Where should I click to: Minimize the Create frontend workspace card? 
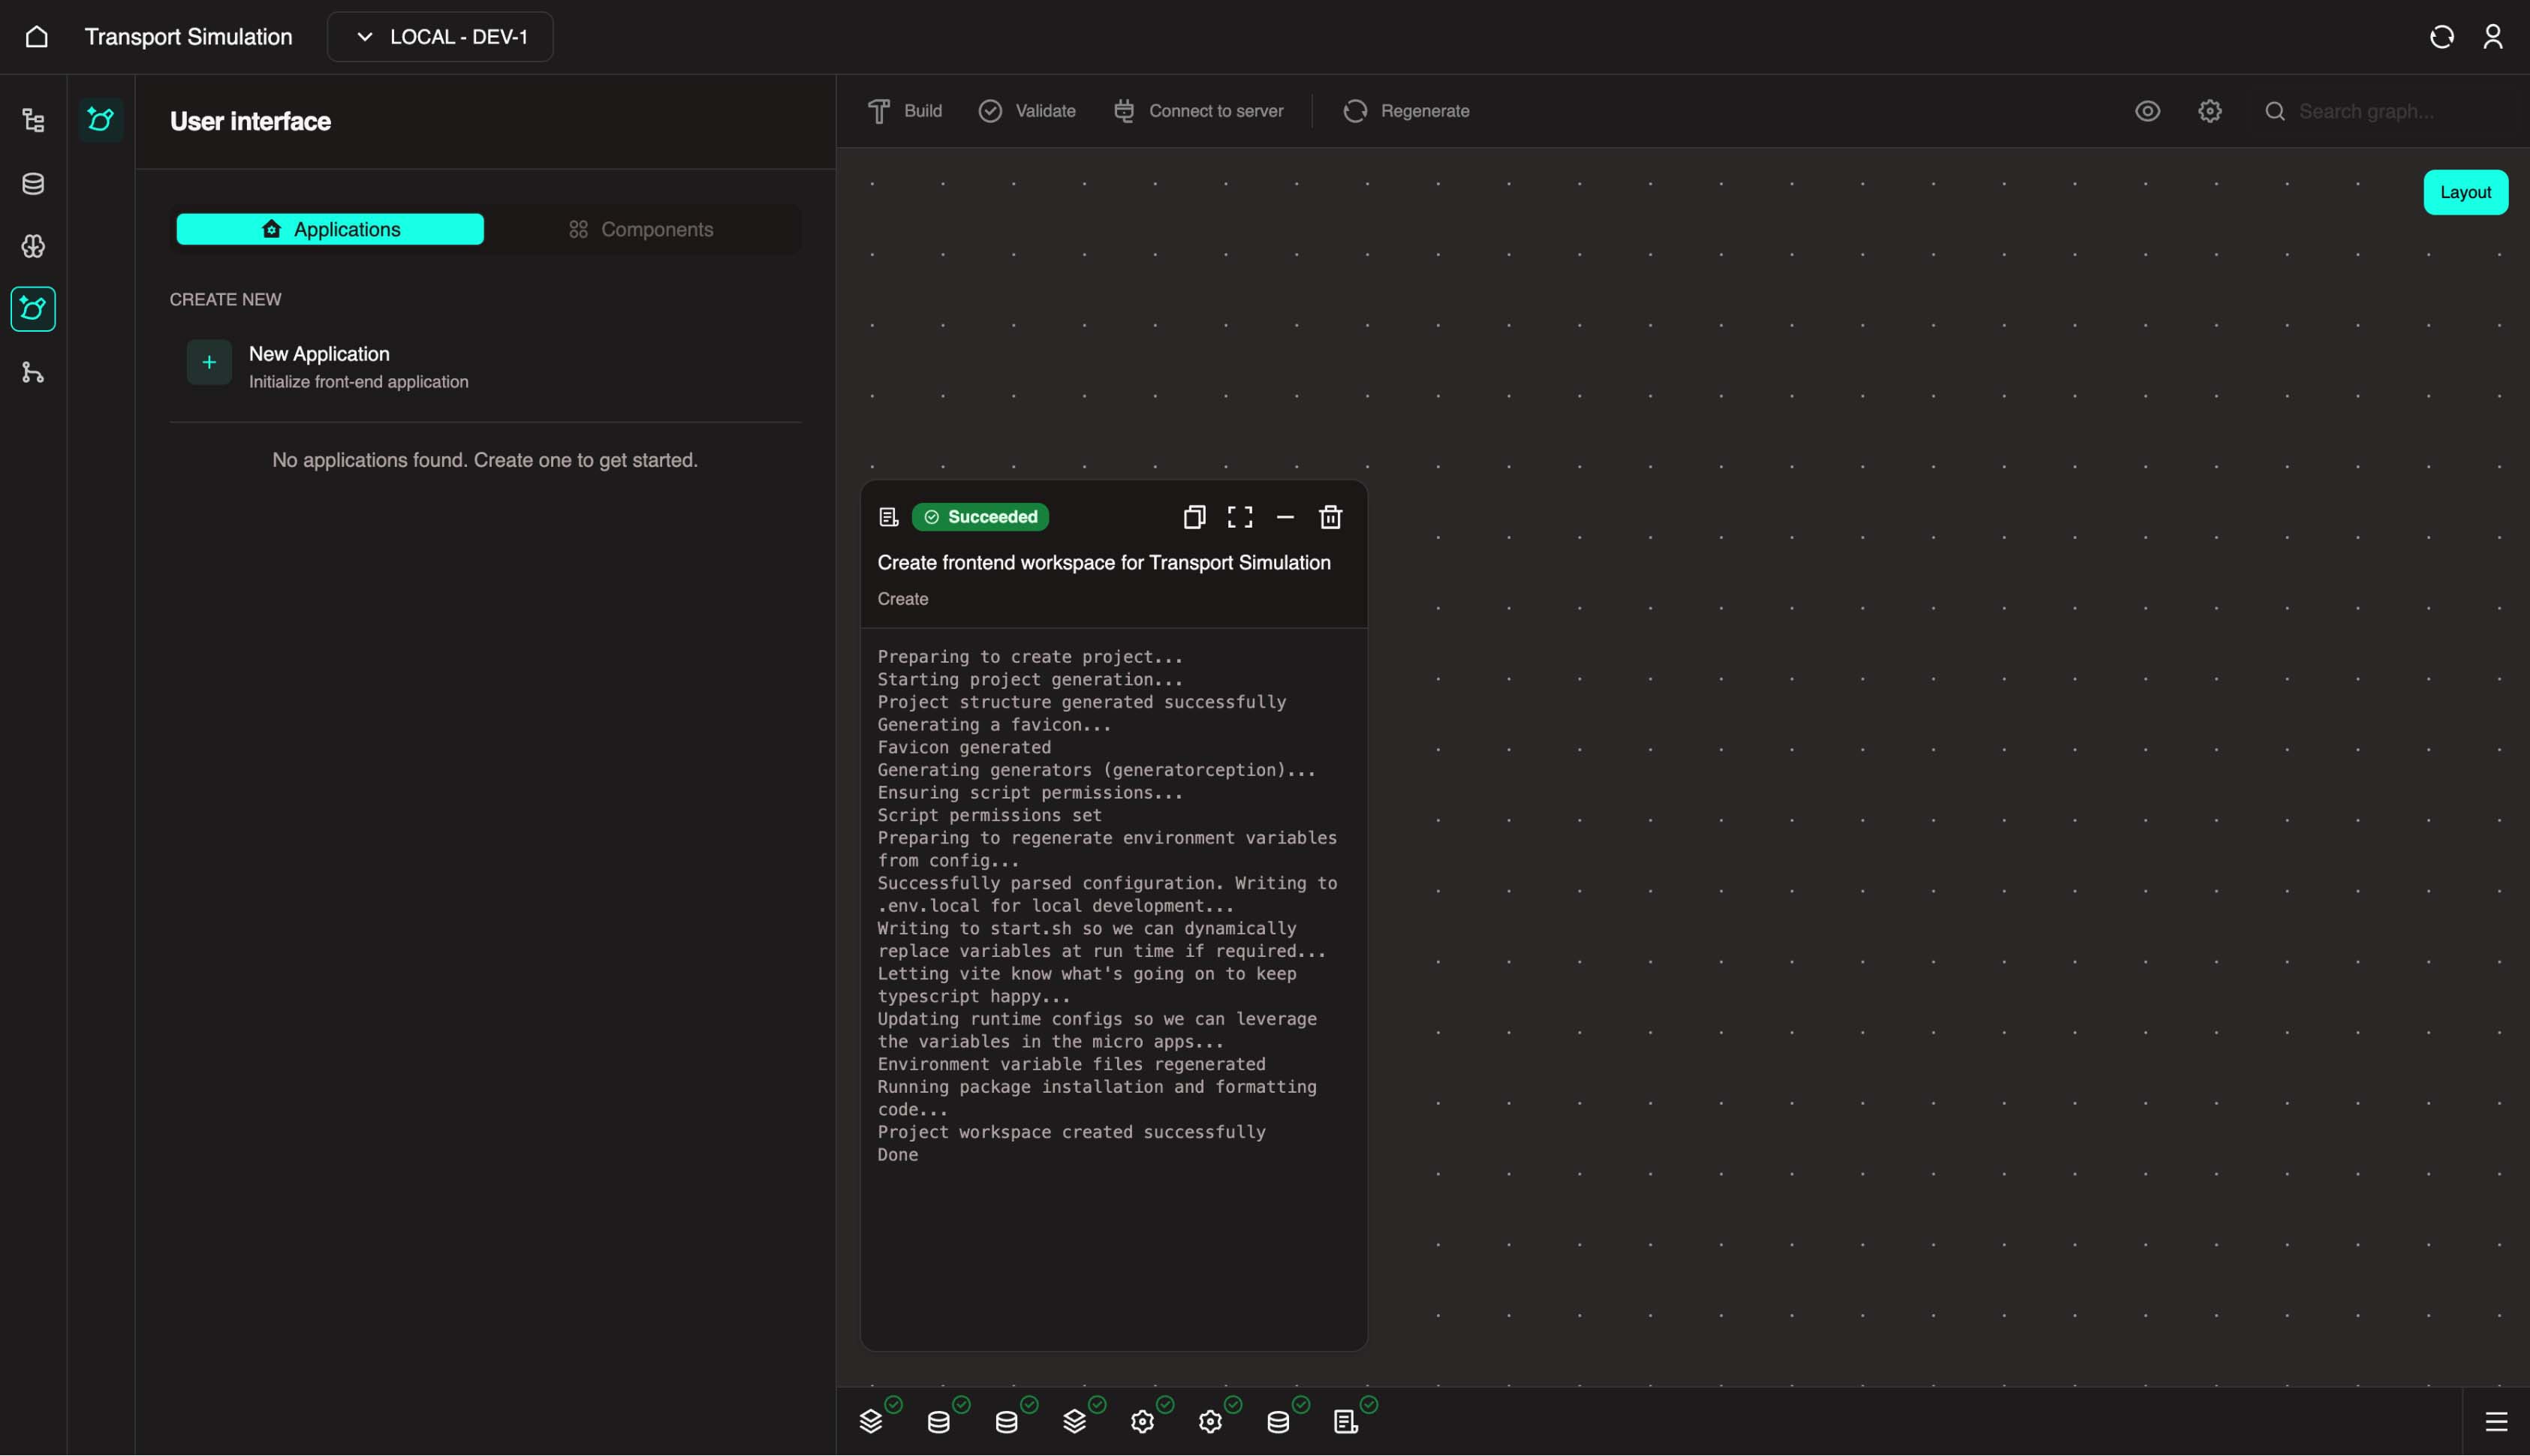1285,517
